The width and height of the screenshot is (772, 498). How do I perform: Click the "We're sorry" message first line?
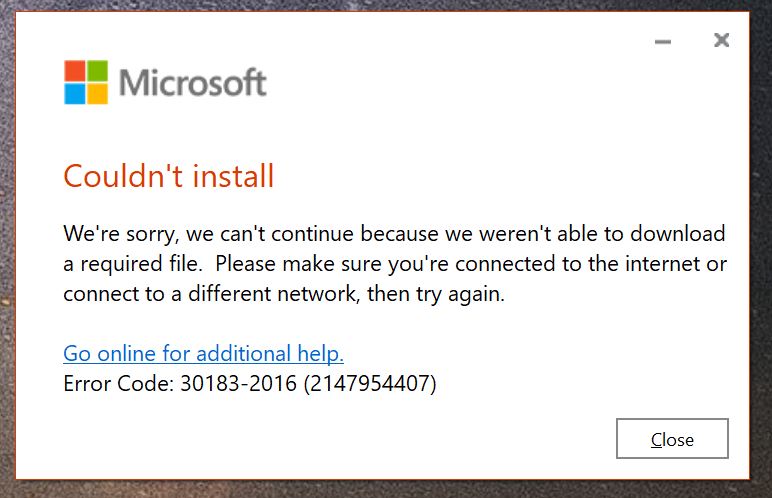click(x=394, y=234)
